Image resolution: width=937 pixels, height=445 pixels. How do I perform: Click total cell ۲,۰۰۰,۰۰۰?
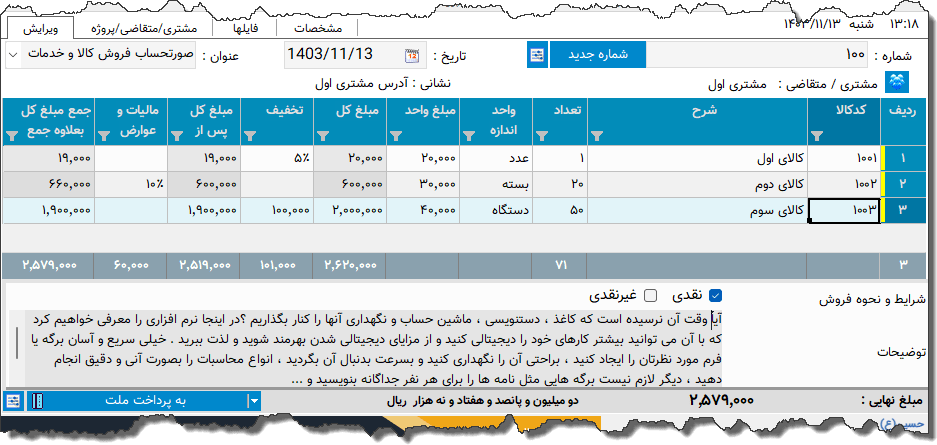click(350, 210)
